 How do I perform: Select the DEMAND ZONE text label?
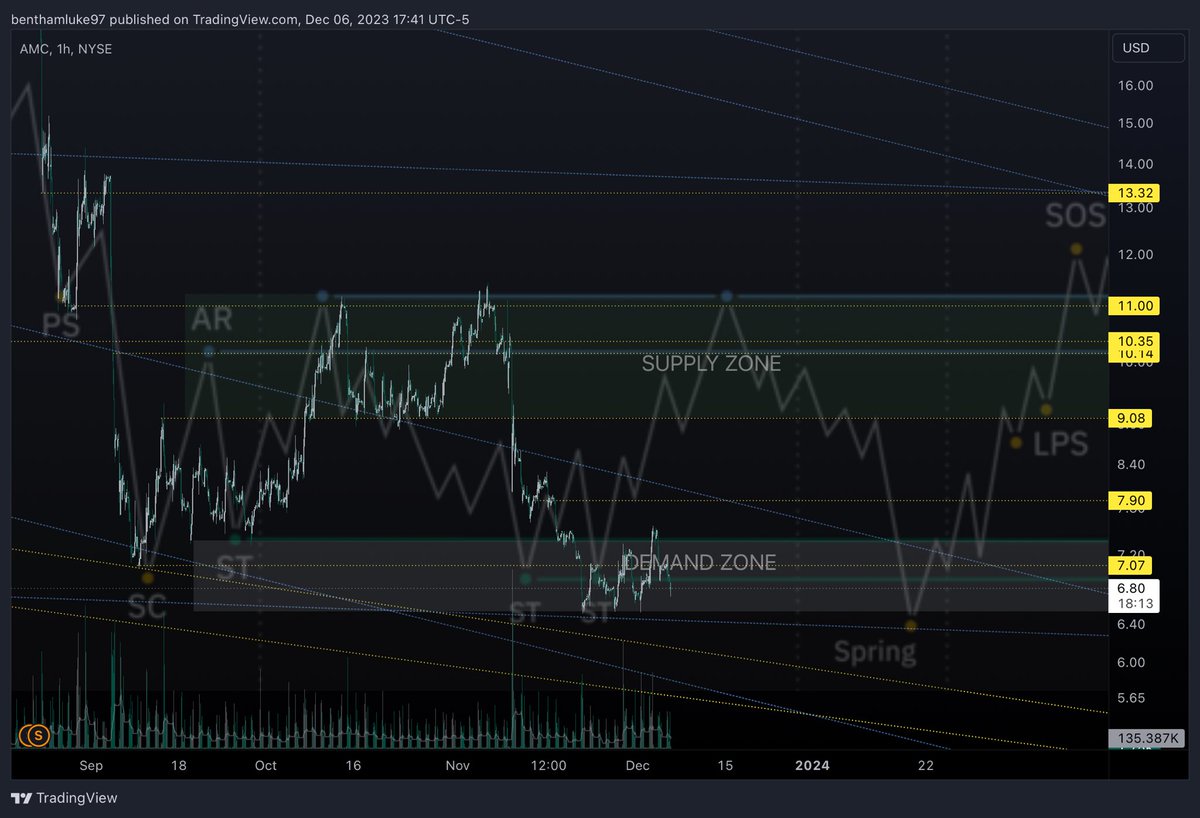pos(700,563)
